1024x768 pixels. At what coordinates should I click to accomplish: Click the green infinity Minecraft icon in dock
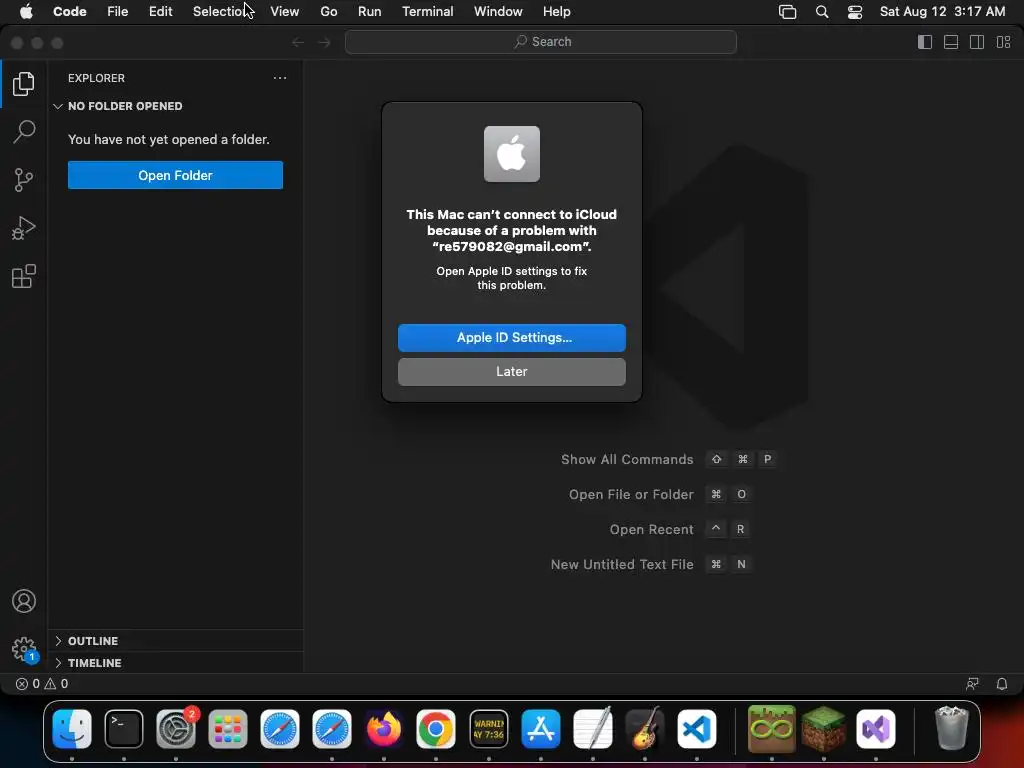(771, 729)
